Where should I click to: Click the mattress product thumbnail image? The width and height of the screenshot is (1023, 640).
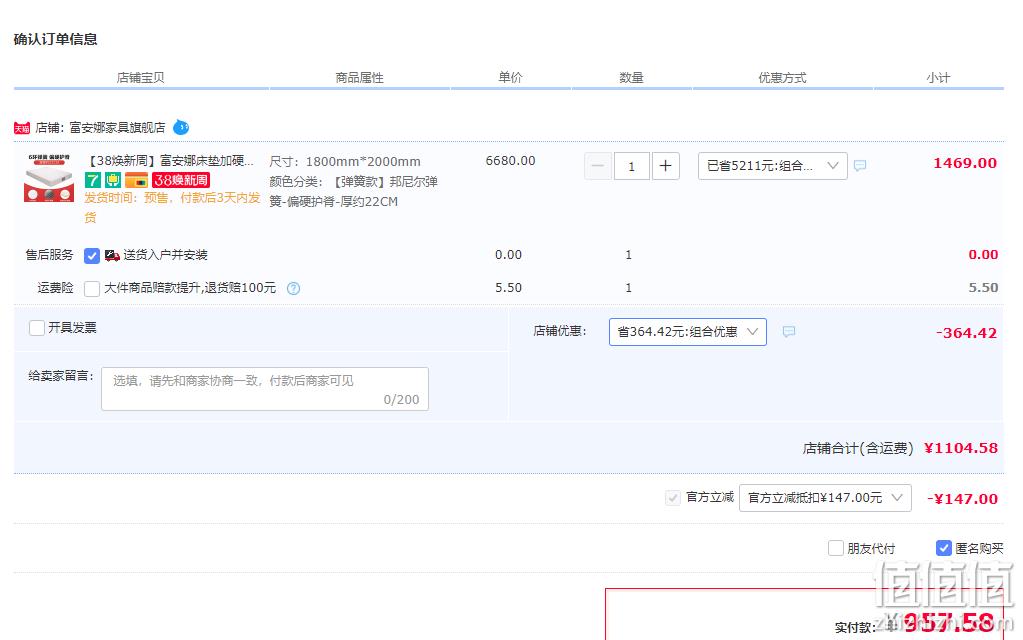point(49,178)
